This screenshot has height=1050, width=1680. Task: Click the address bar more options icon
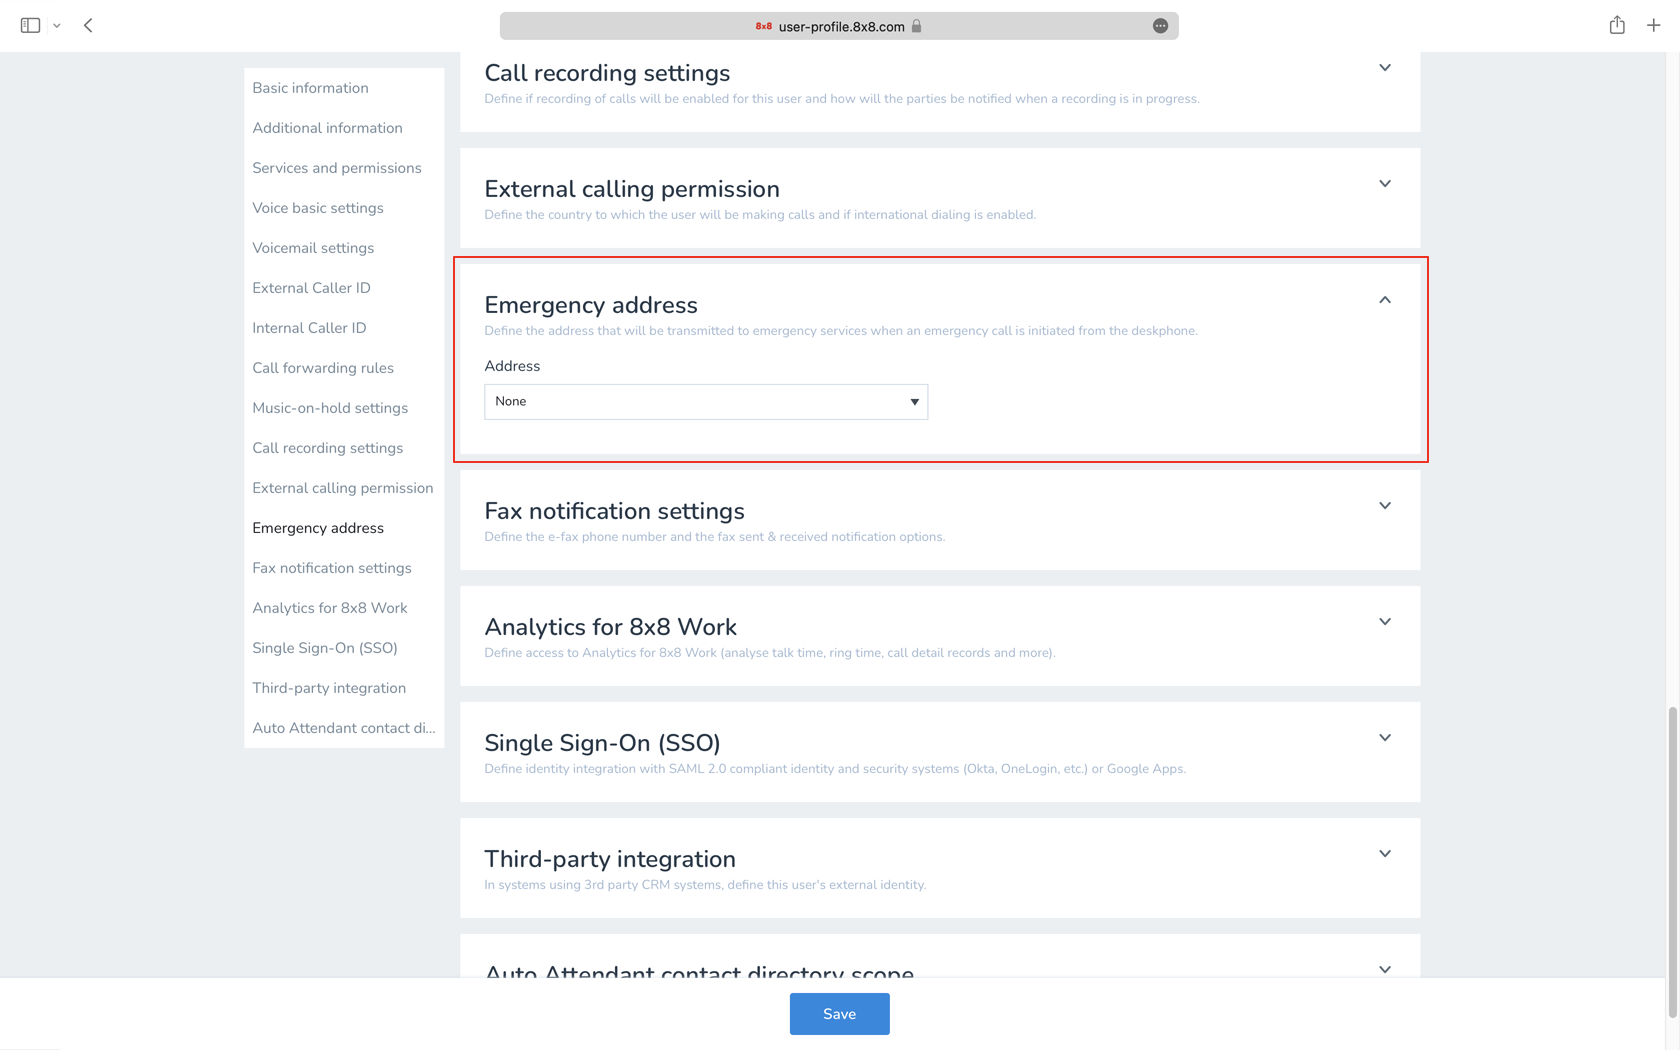[1160, 26]
